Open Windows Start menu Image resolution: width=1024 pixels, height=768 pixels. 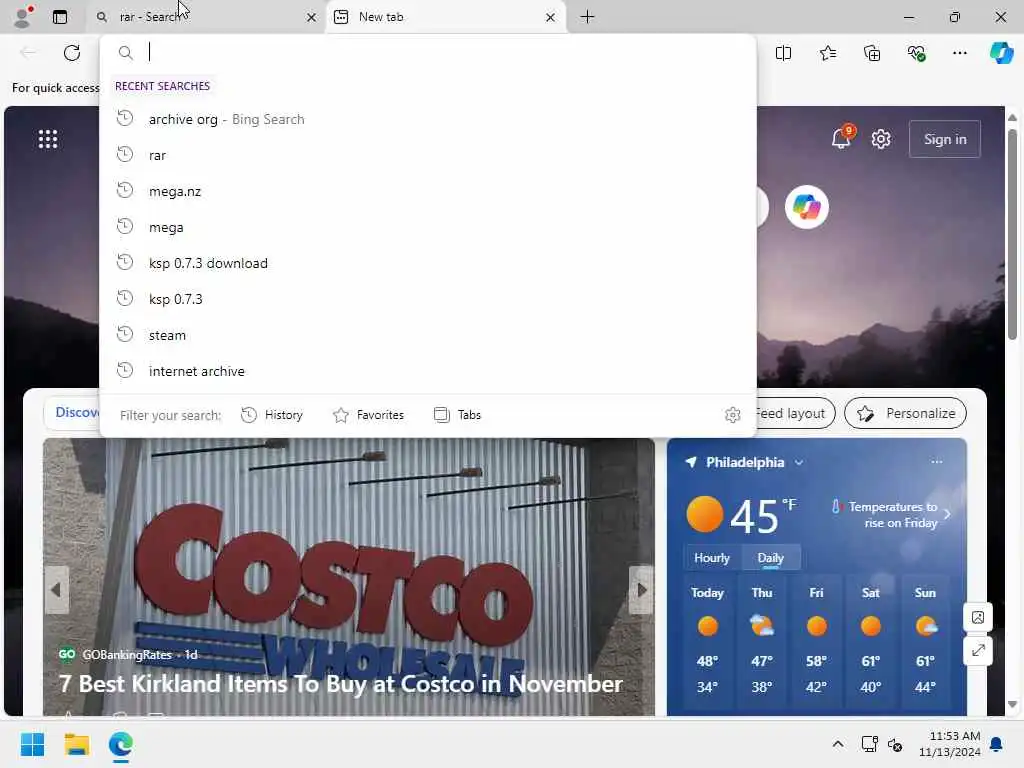tap(32, 744)
